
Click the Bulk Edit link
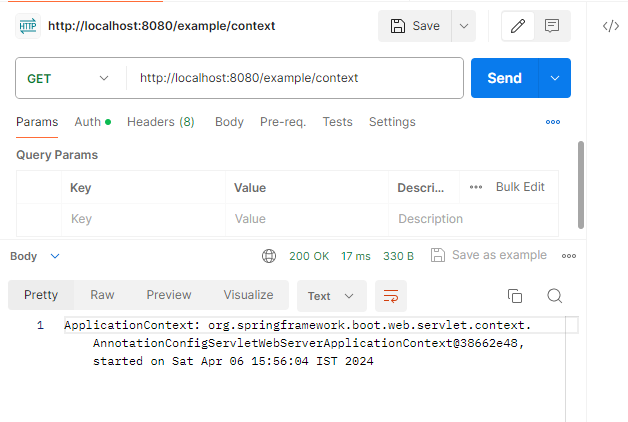point(520,187)
